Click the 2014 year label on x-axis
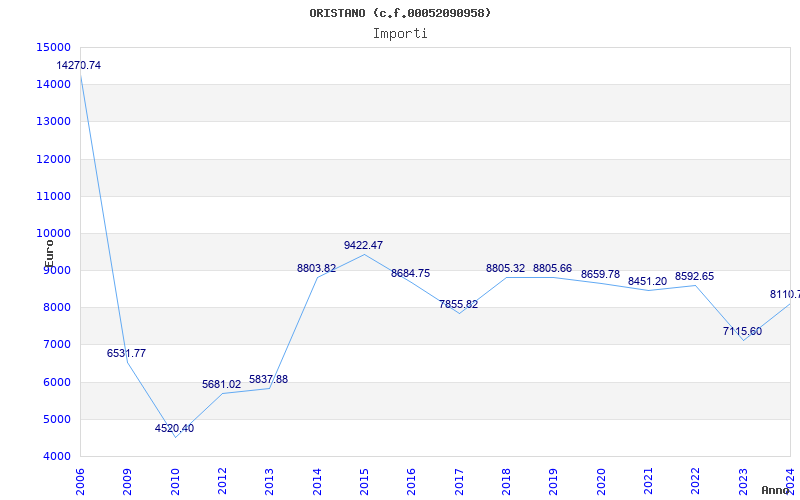Screen dimensions: 800x500 point(317,481)
